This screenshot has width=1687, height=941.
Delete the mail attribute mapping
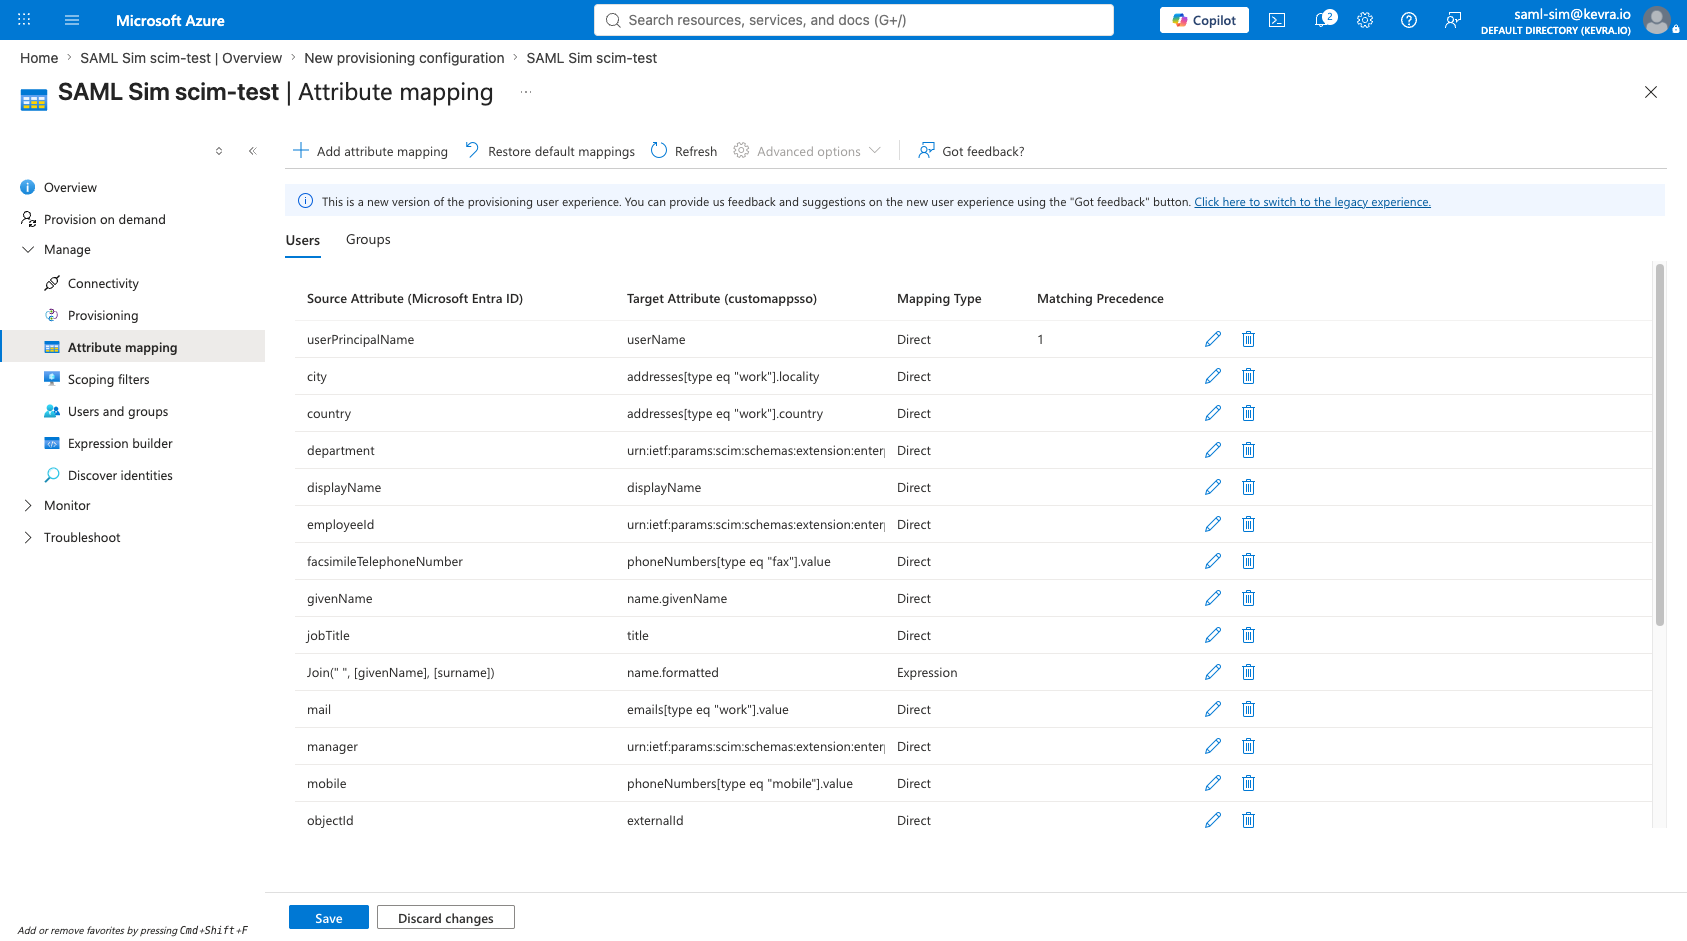(x=1248, y=709)
